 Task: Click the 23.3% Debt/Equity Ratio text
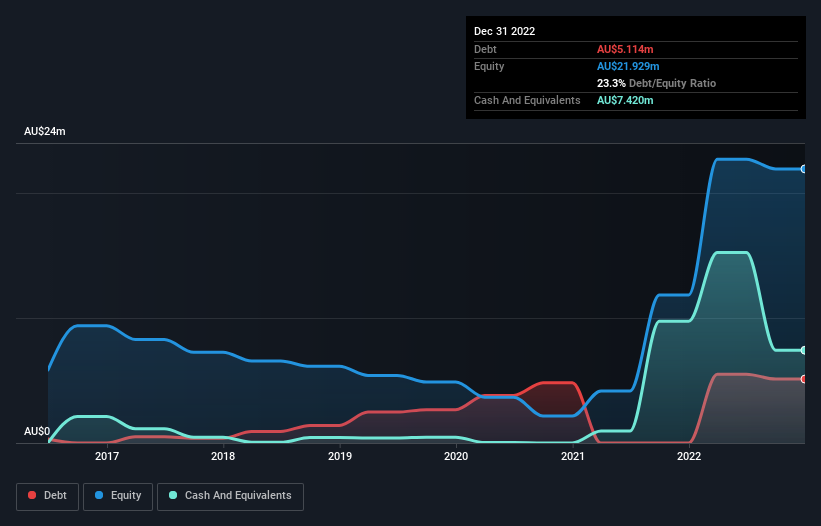[656, 83]
